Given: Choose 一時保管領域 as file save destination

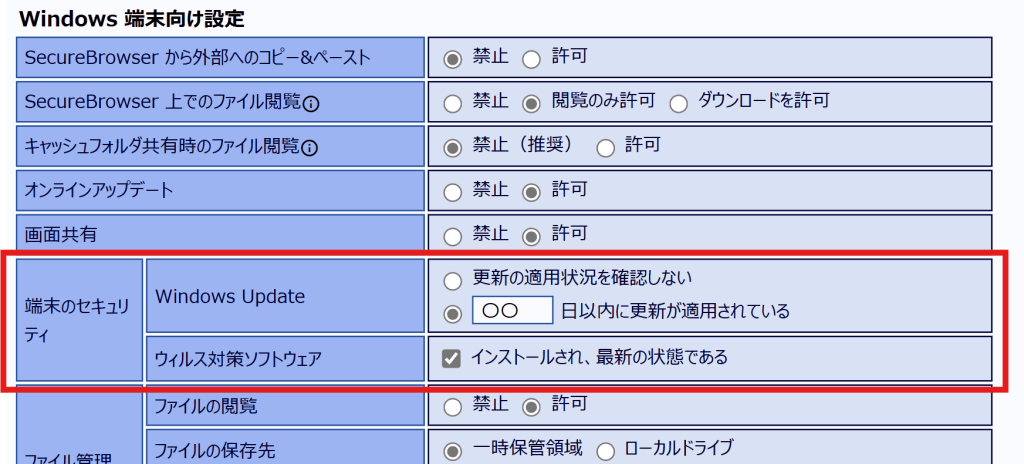Looking at the screenshot, I should pyautogui.click(x=453, y=450).
